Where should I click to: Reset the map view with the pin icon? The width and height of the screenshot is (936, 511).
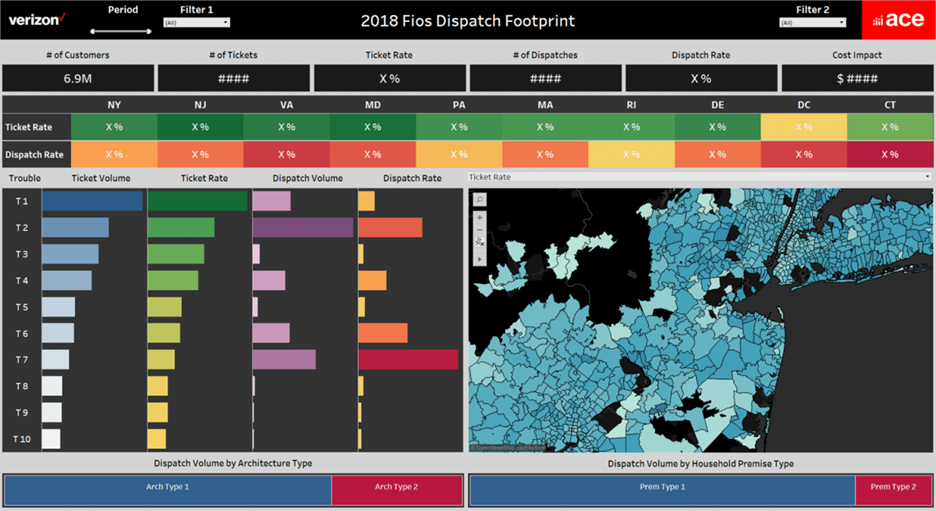tap(479, 243)
